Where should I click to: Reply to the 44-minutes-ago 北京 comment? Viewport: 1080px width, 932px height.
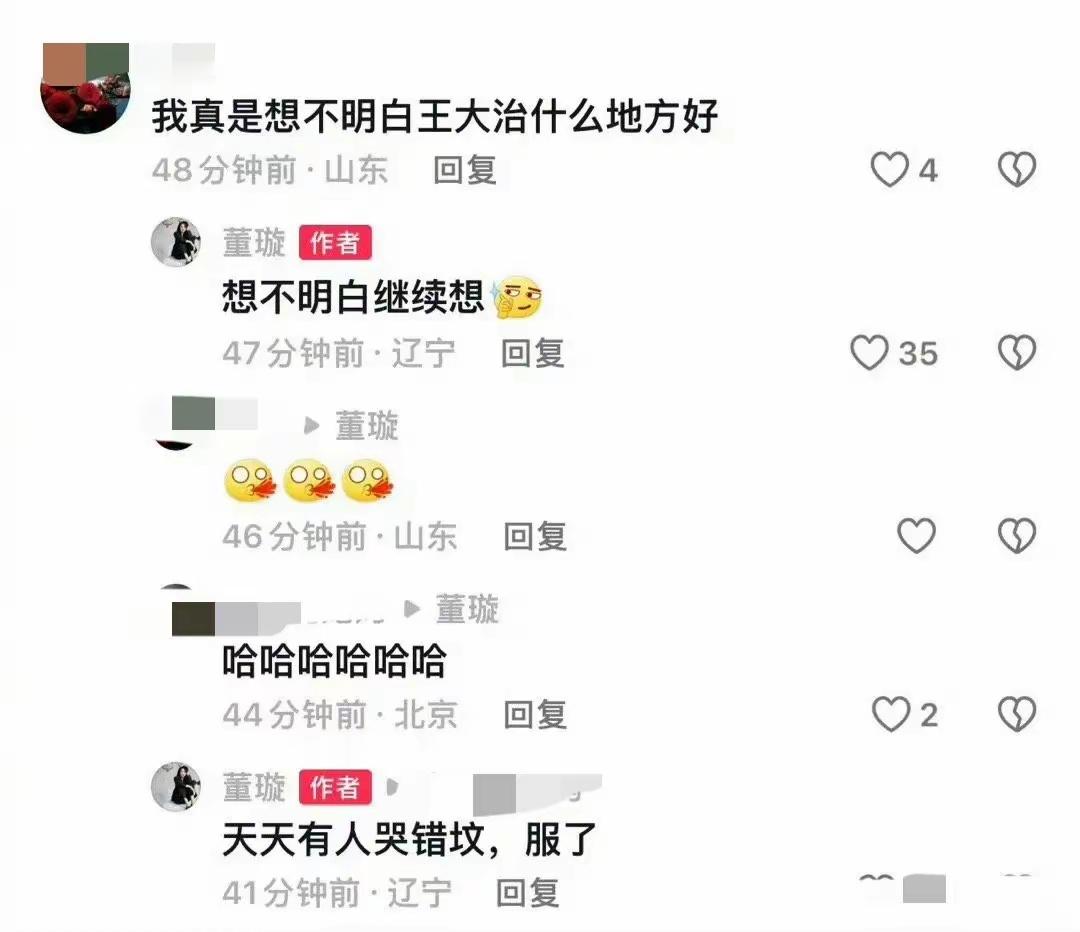[x=535, y=715]
